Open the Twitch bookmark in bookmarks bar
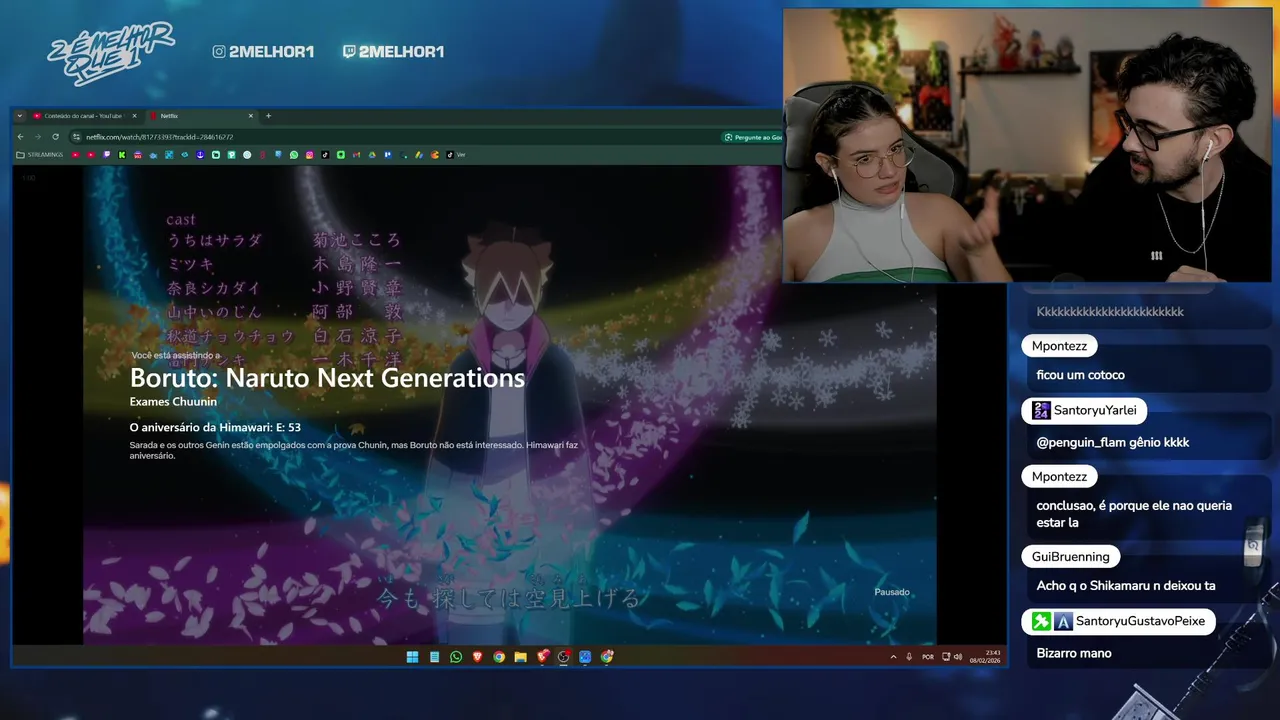Viewport: 1280px width, 720px height. pos(106,155)
